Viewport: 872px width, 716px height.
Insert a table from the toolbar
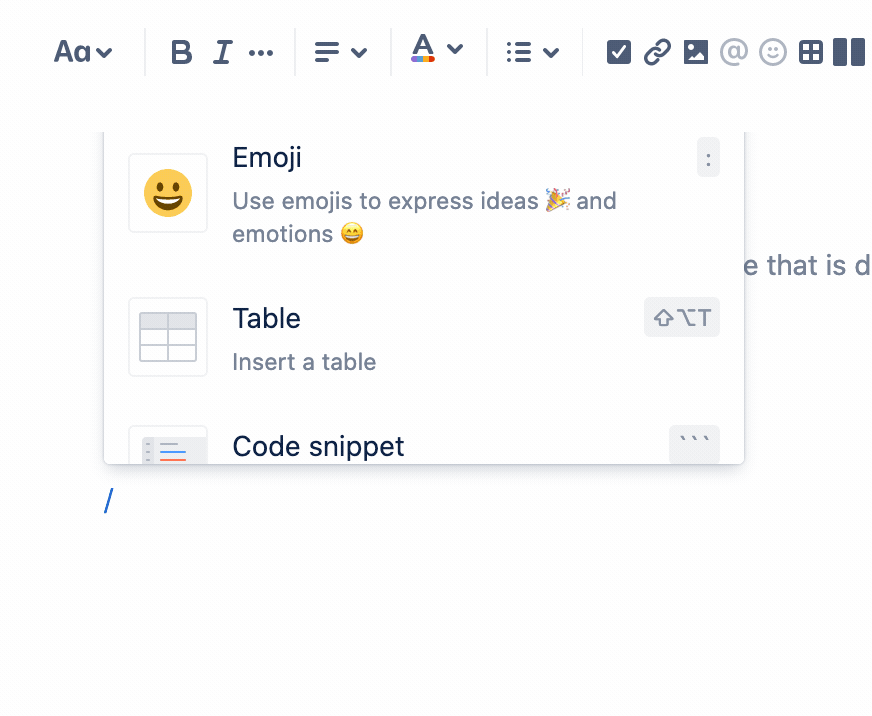(x=811, y=52)
